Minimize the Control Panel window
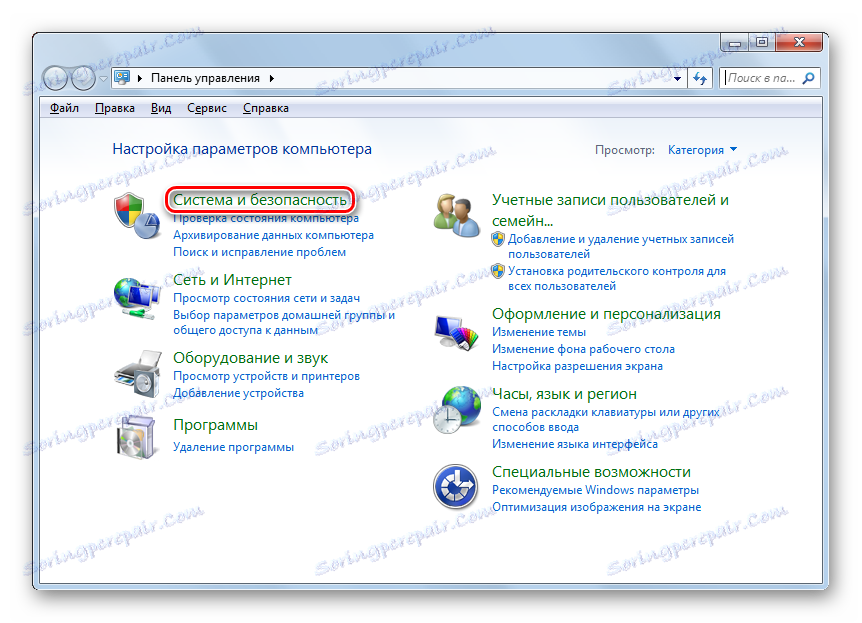 coord(735,42)
